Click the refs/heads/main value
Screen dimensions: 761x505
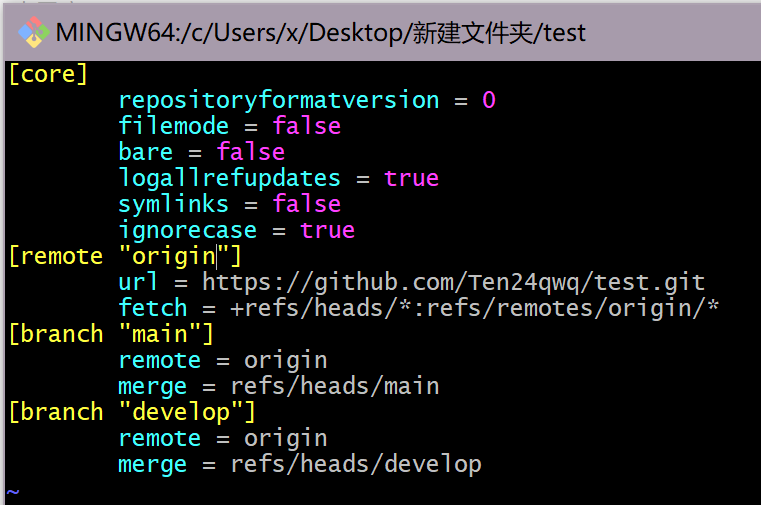click(335, 387)
